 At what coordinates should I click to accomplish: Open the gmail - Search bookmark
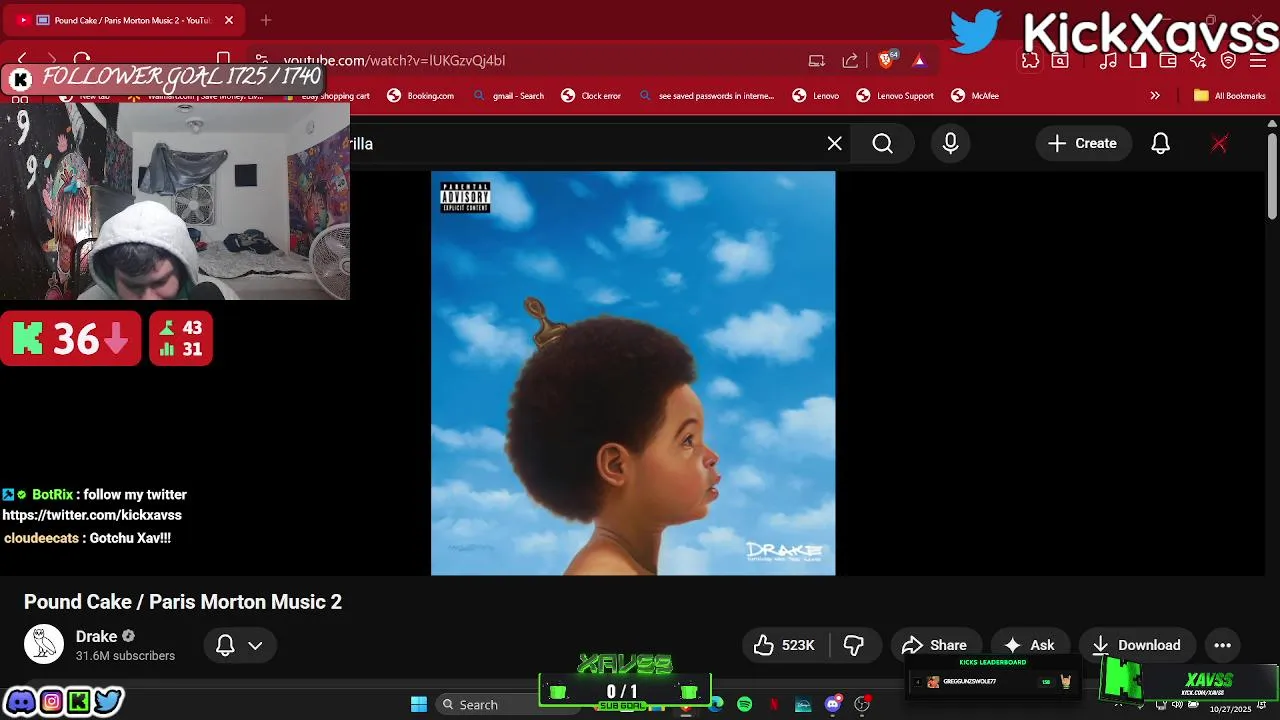pos(509,96)
